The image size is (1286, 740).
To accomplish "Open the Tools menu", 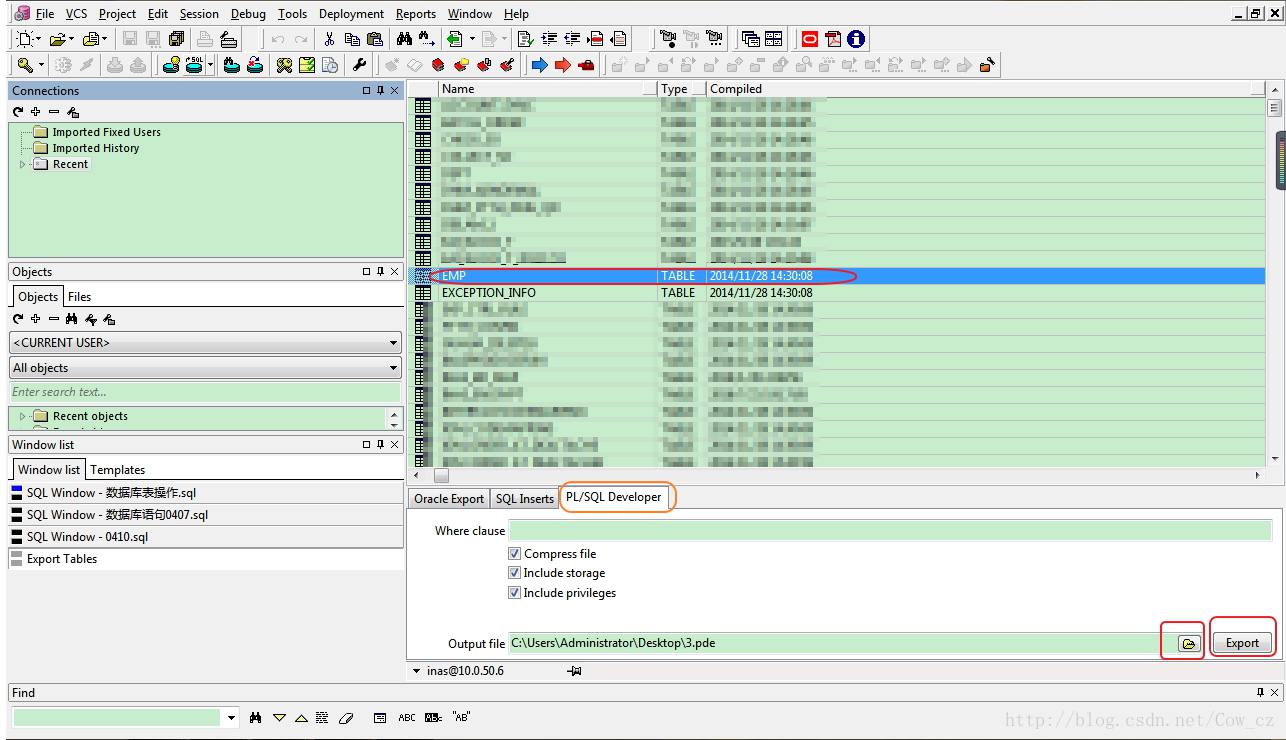I will [292, 14].
